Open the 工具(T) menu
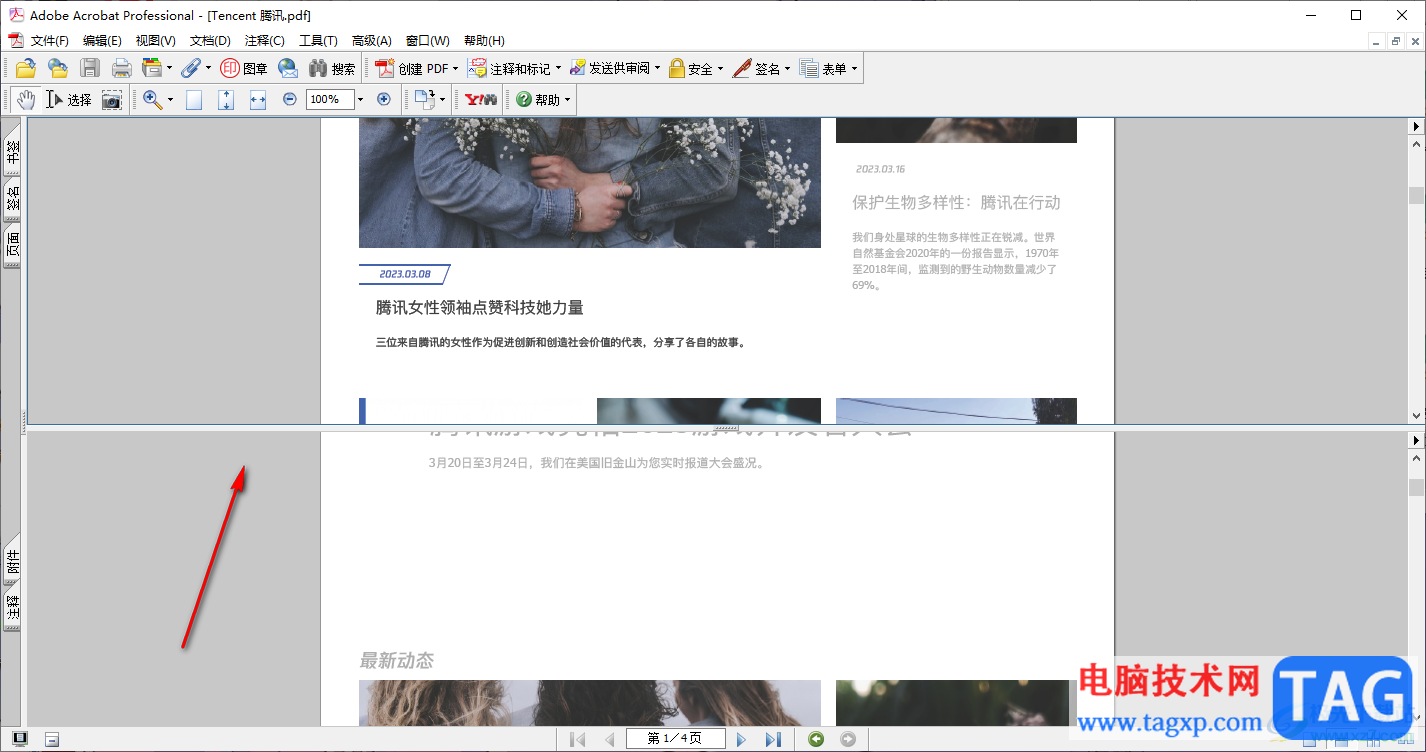 [x=318, y=41]
